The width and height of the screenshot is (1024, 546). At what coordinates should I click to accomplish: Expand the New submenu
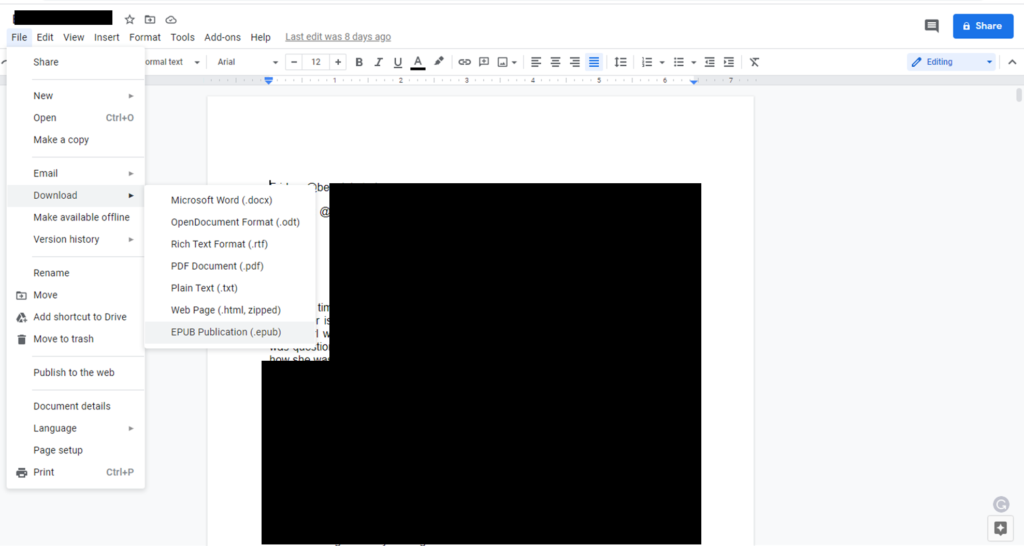pyautogui.click(x=76, y=95)
